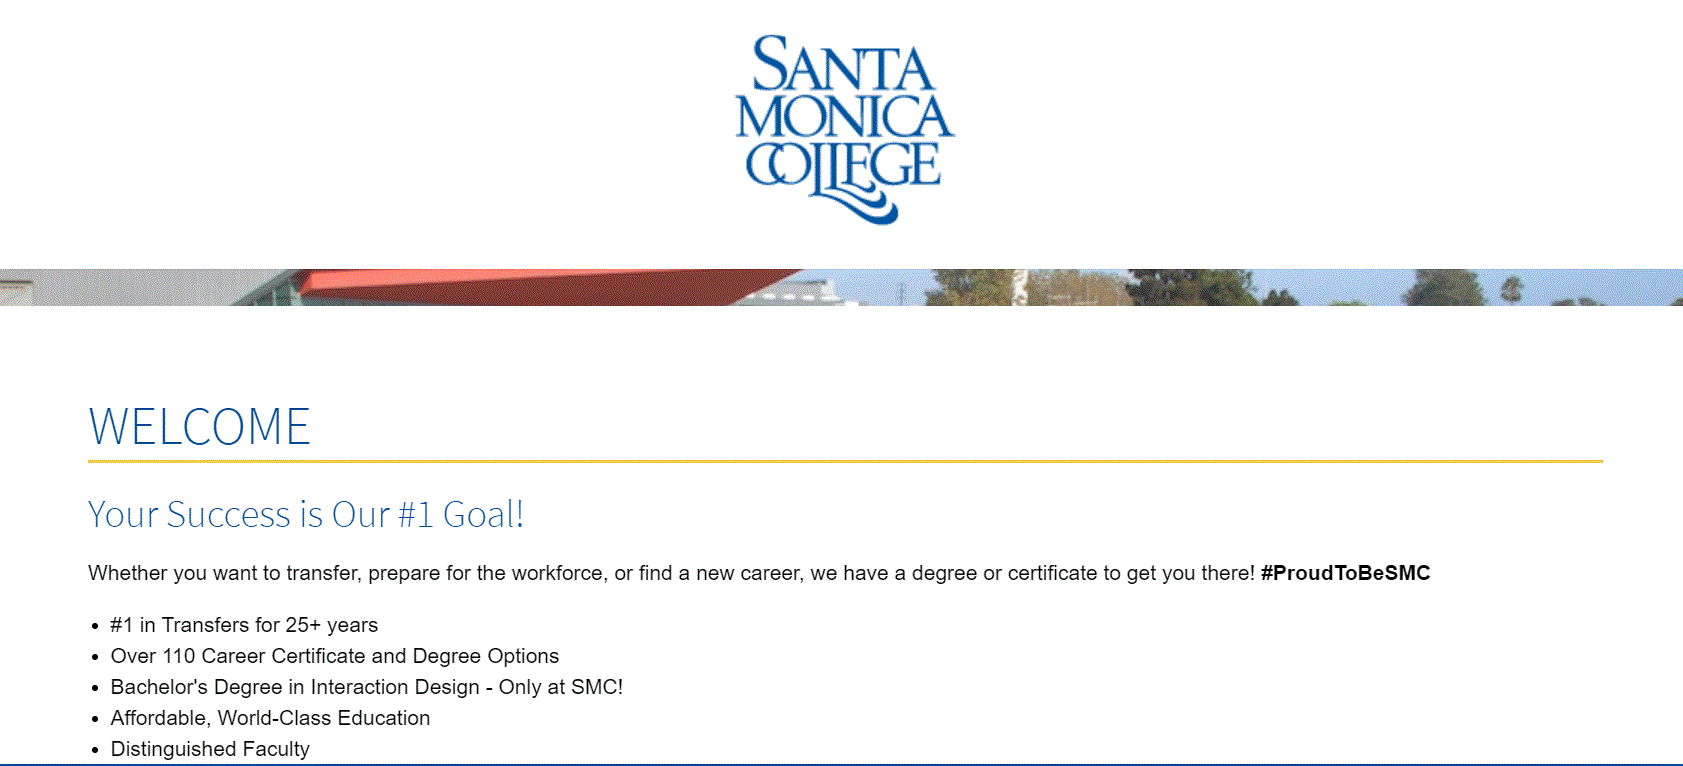Screen dimensions: 1683x766
Task: Select the word SANTA in the logo
Action: 842,64
